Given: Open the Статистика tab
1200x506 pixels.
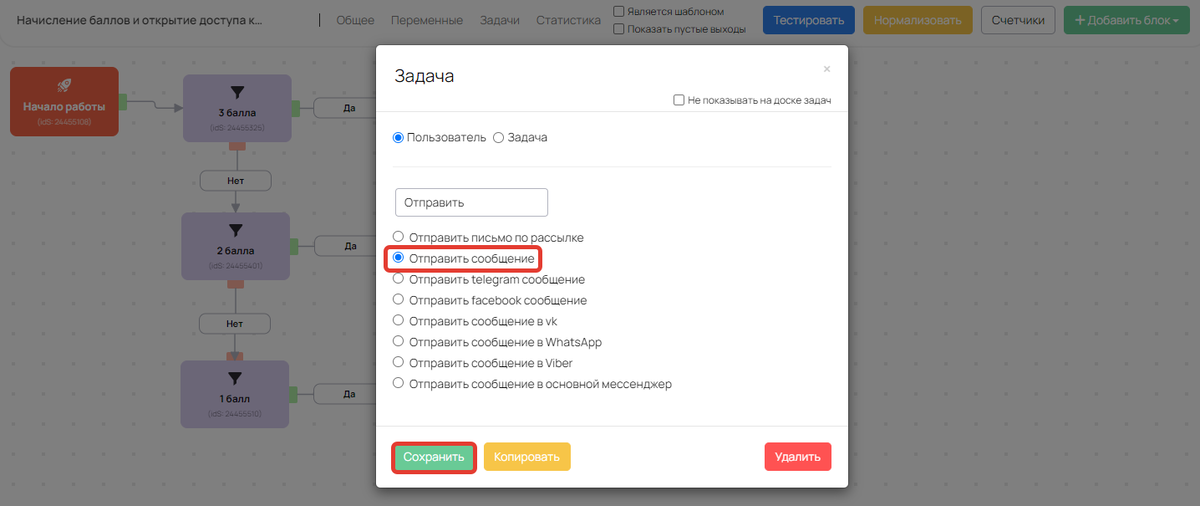Looking at the screenshot, I should pyautogui.click(x=569, y=20).
